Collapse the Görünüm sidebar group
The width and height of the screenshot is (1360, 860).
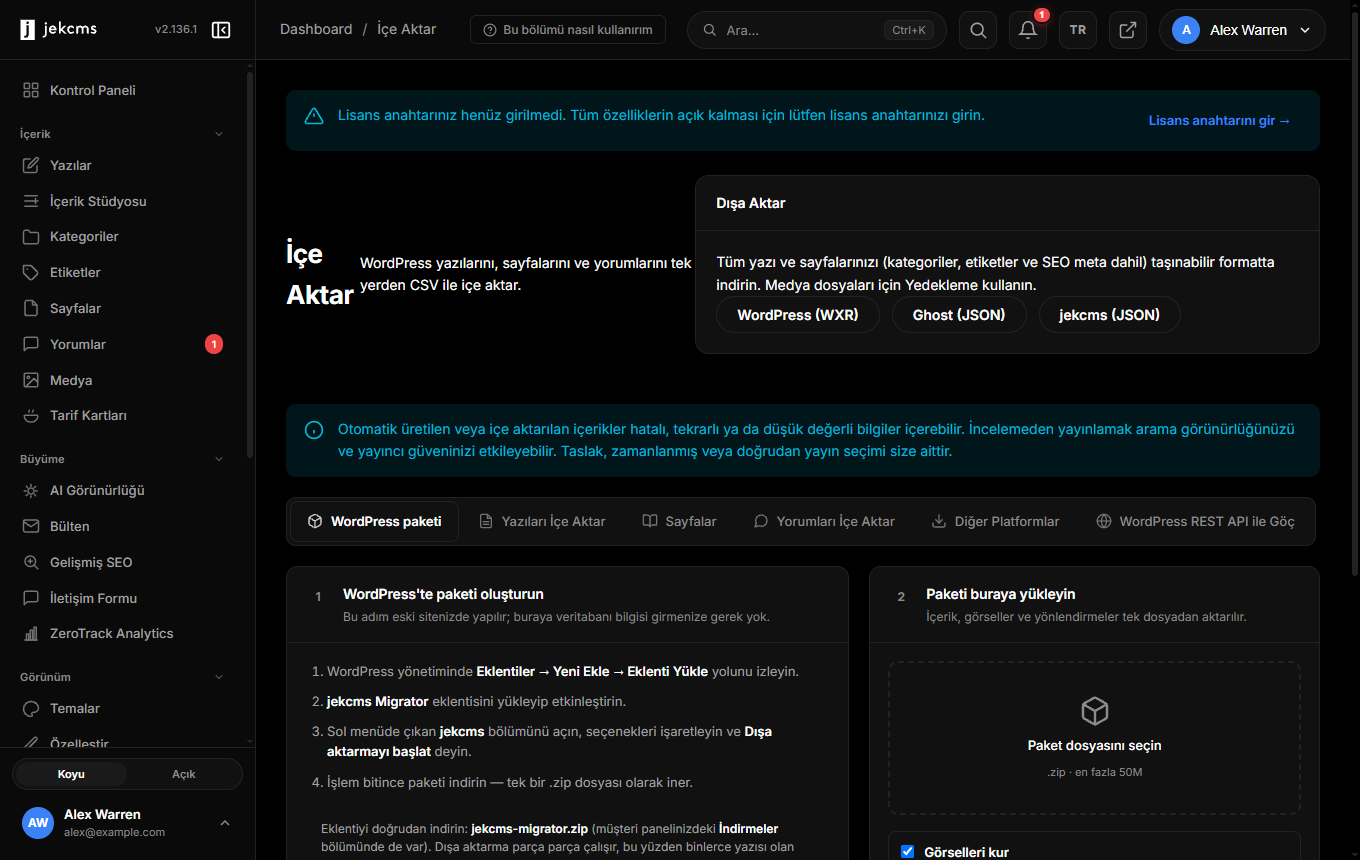[x=220, y=677]
